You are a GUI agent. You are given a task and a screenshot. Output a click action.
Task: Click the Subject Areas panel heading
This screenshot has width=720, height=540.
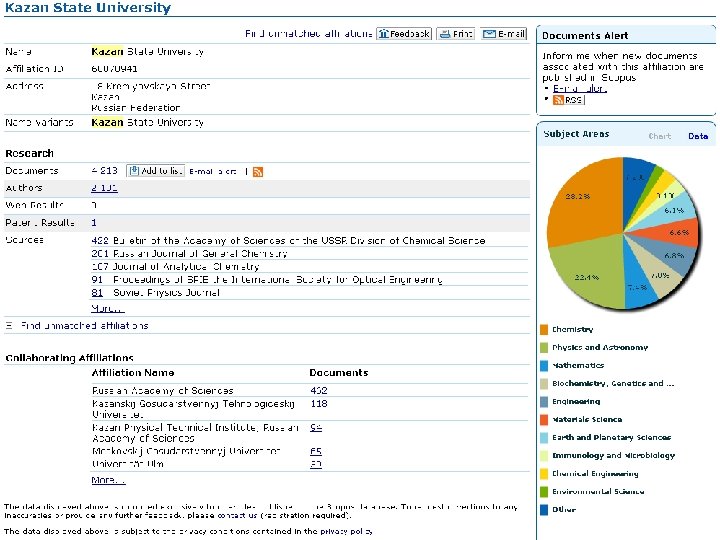[x=576, y=134]
